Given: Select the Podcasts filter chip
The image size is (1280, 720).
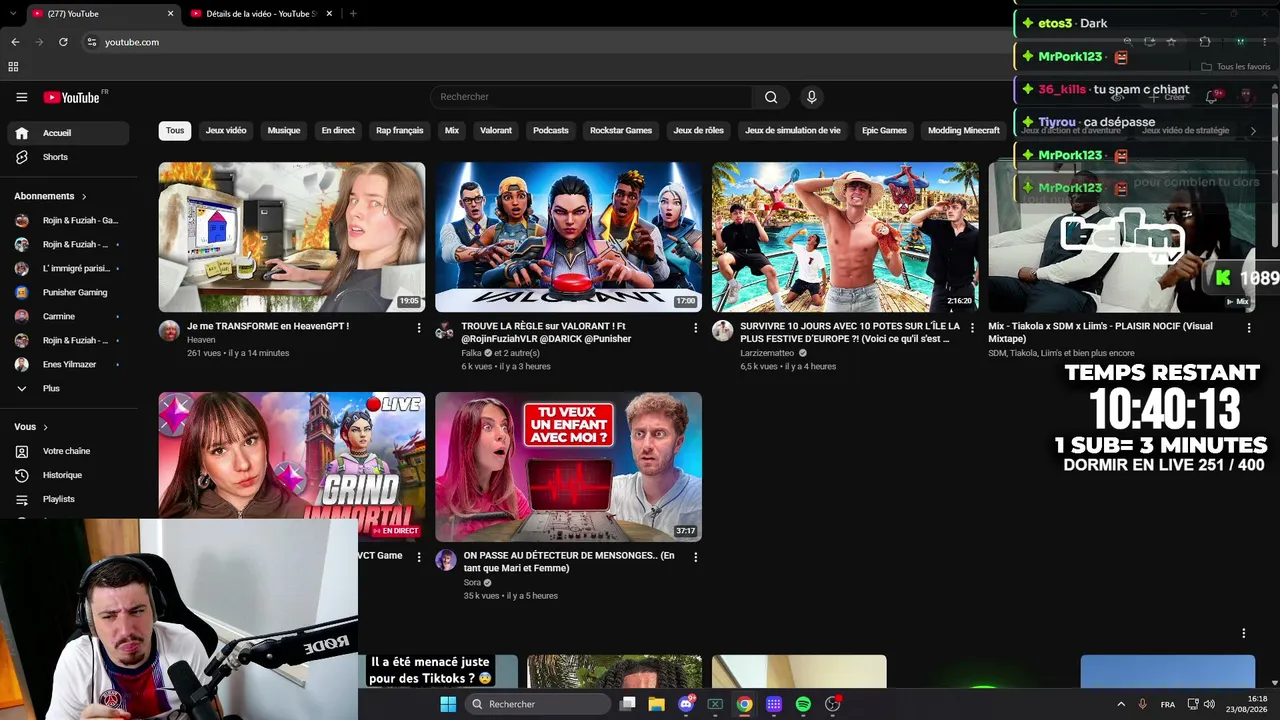Looking at the screenshot, I should pos(551,130).
